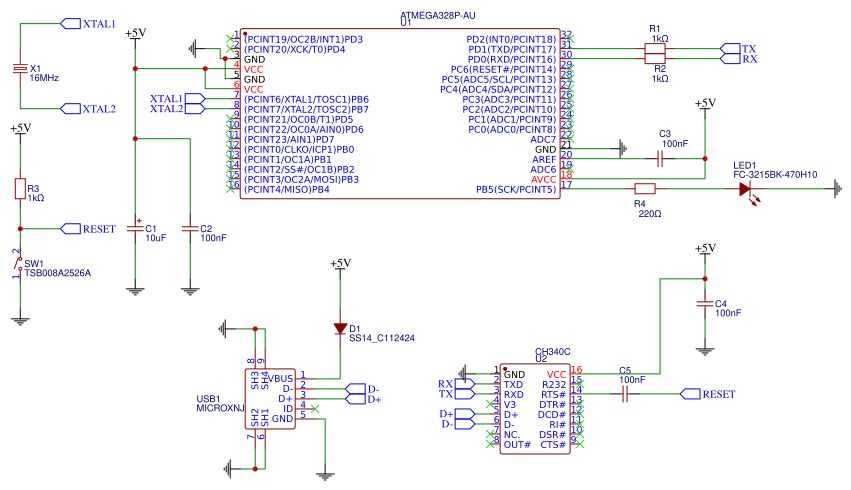This screenshot has height=490, width=851.
Task: Click the 10uF value of C1
Action: point(156,238)
